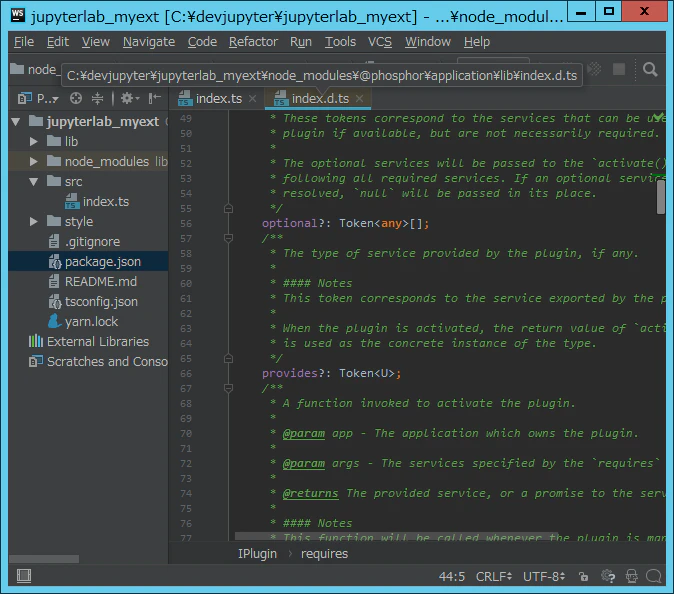
Task: Click the requires breadcrumb
Action: 324,554
